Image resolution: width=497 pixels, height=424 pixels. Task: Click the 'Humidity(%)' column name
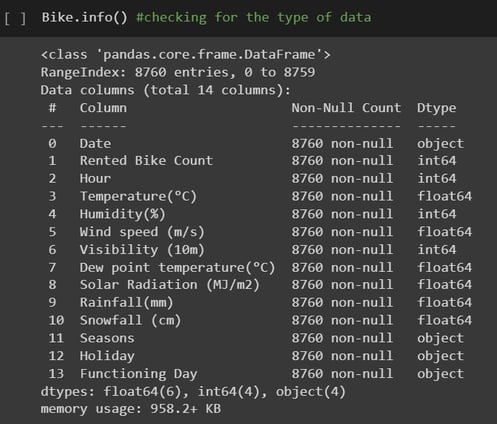click(x=122, y=214)
